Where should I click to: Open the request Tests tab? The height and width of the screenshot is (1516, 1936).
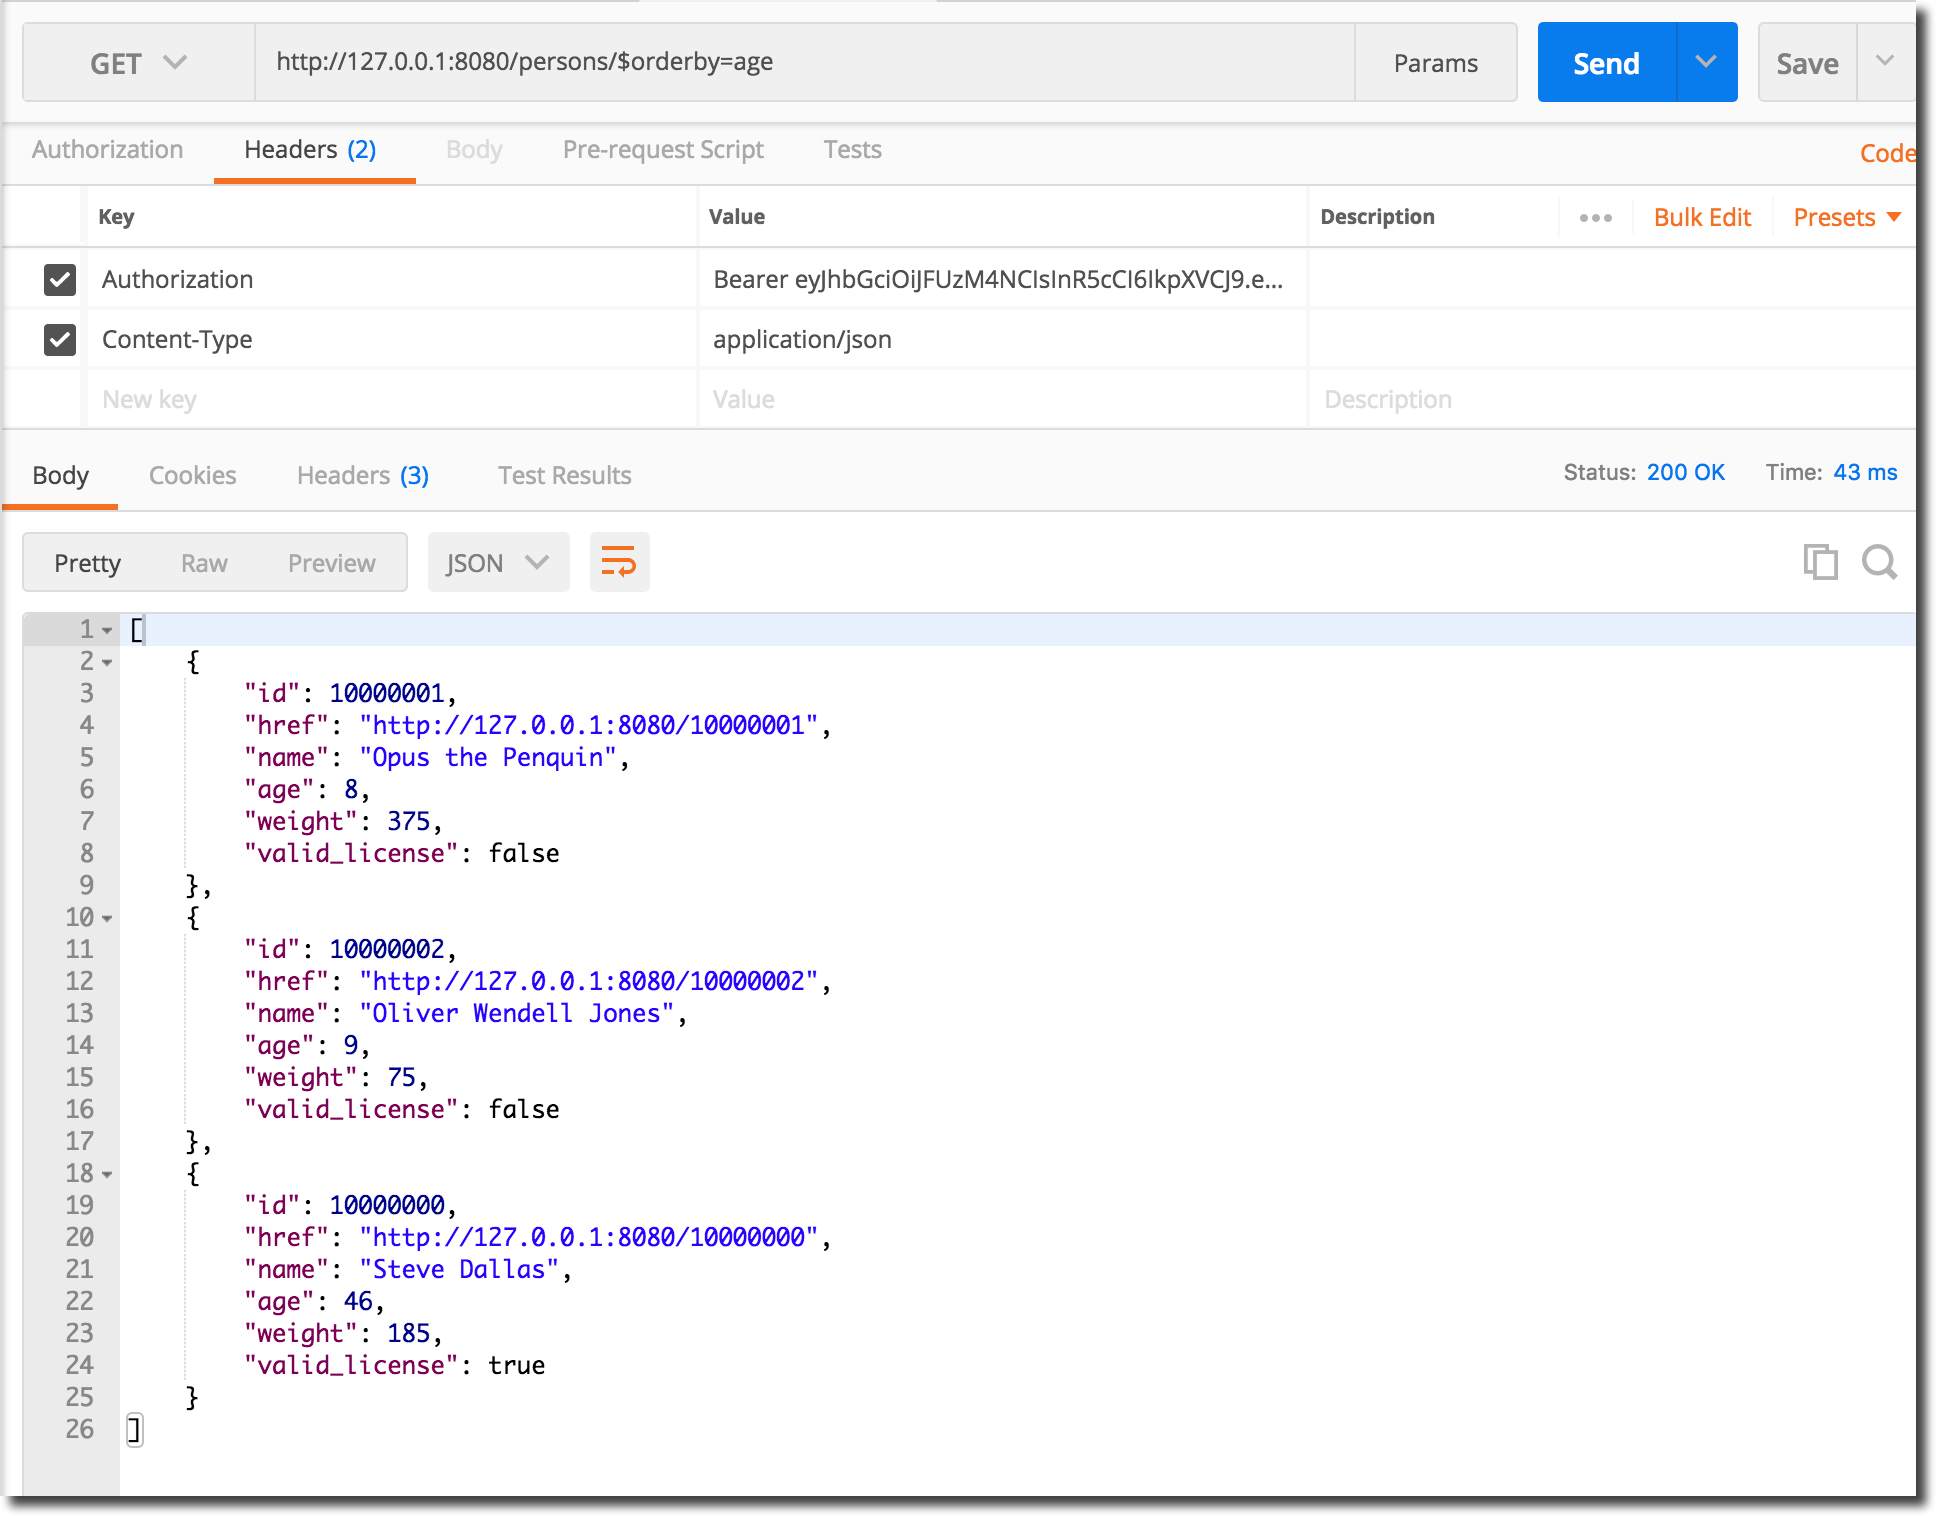(x=852, y=150)
